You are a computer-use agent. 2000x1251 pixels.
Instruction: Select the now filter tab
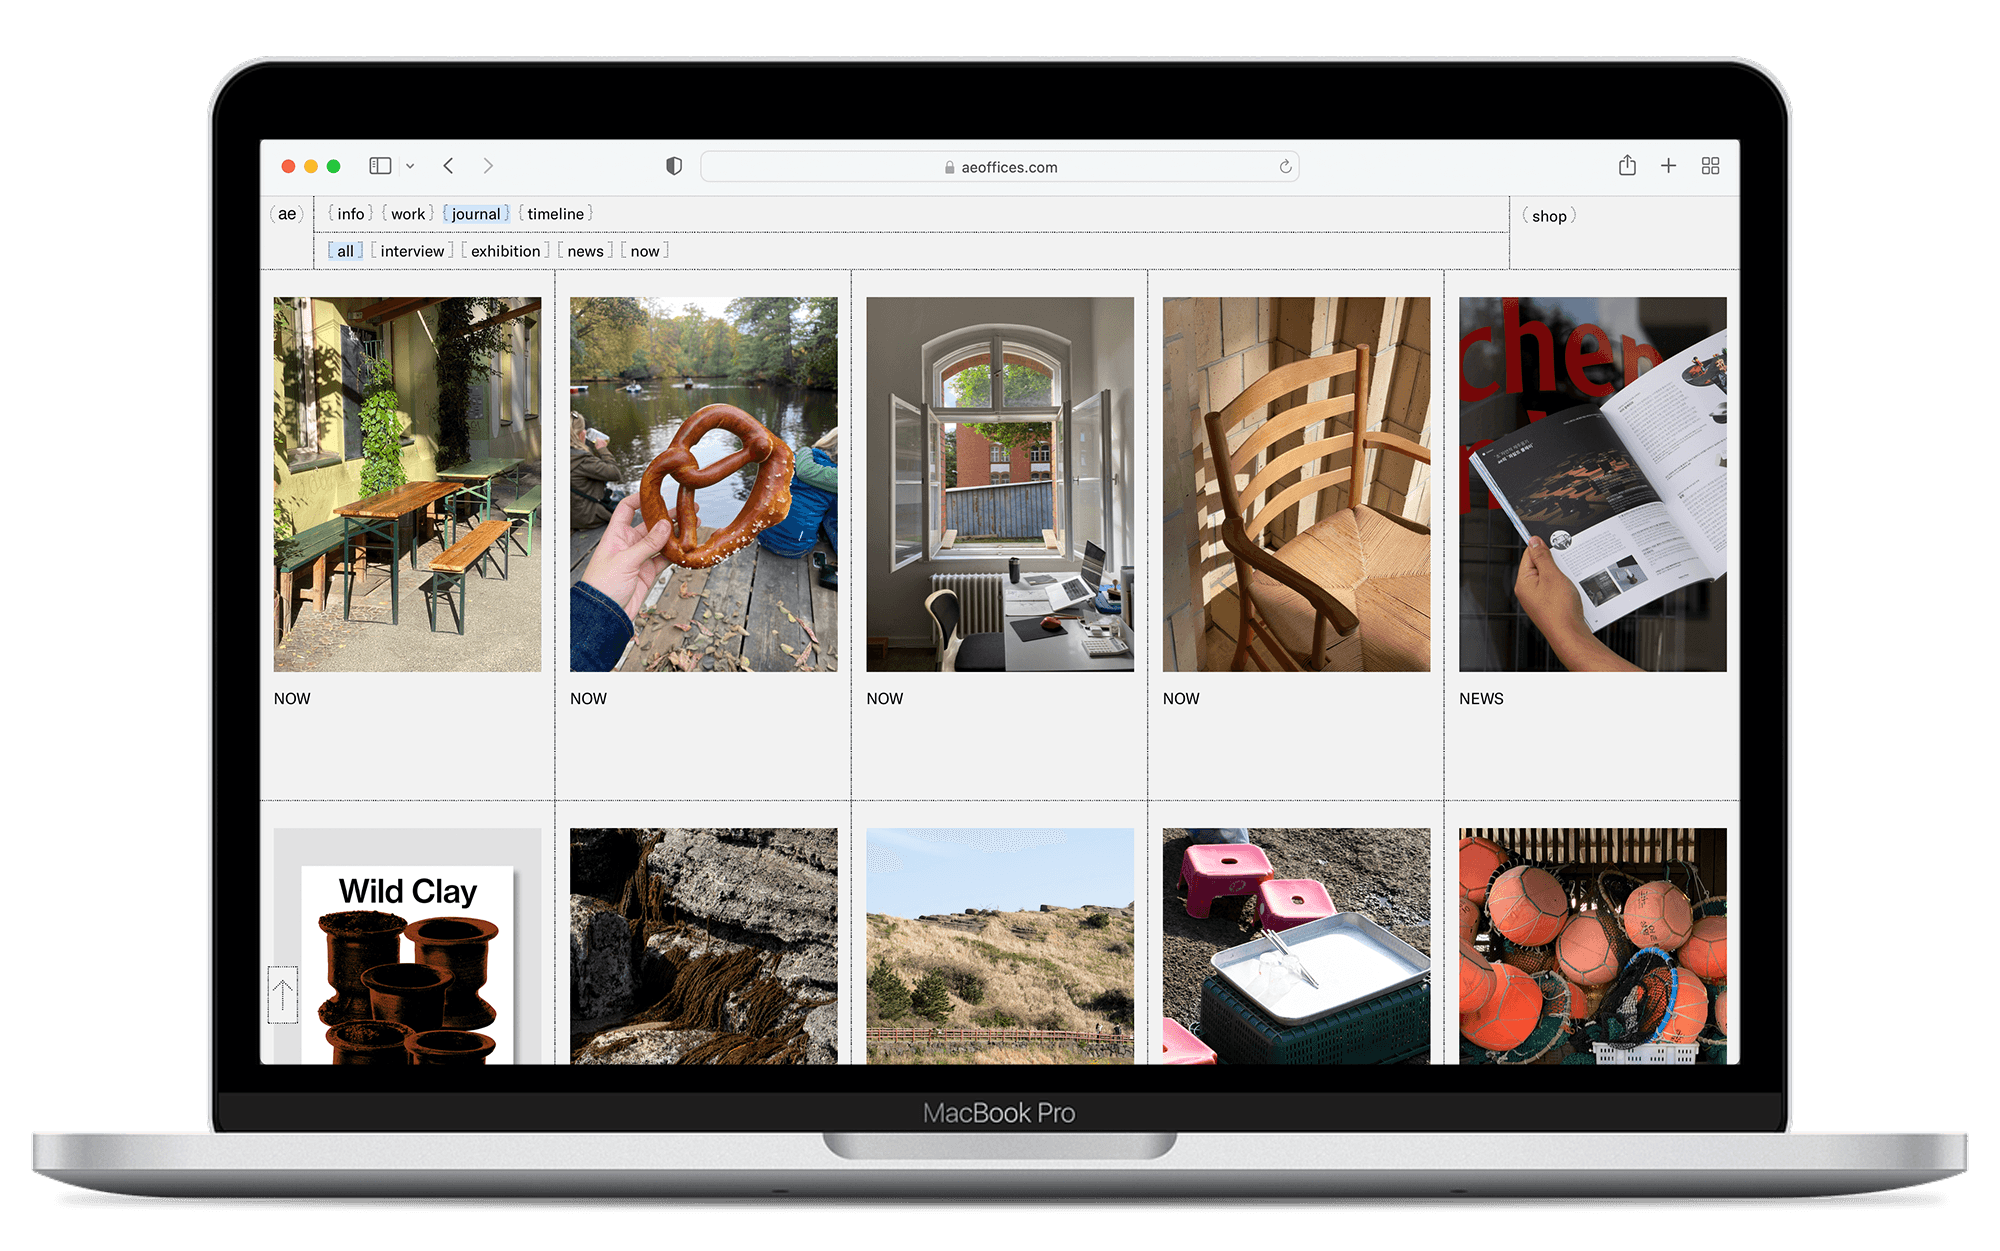coord(645,251)
